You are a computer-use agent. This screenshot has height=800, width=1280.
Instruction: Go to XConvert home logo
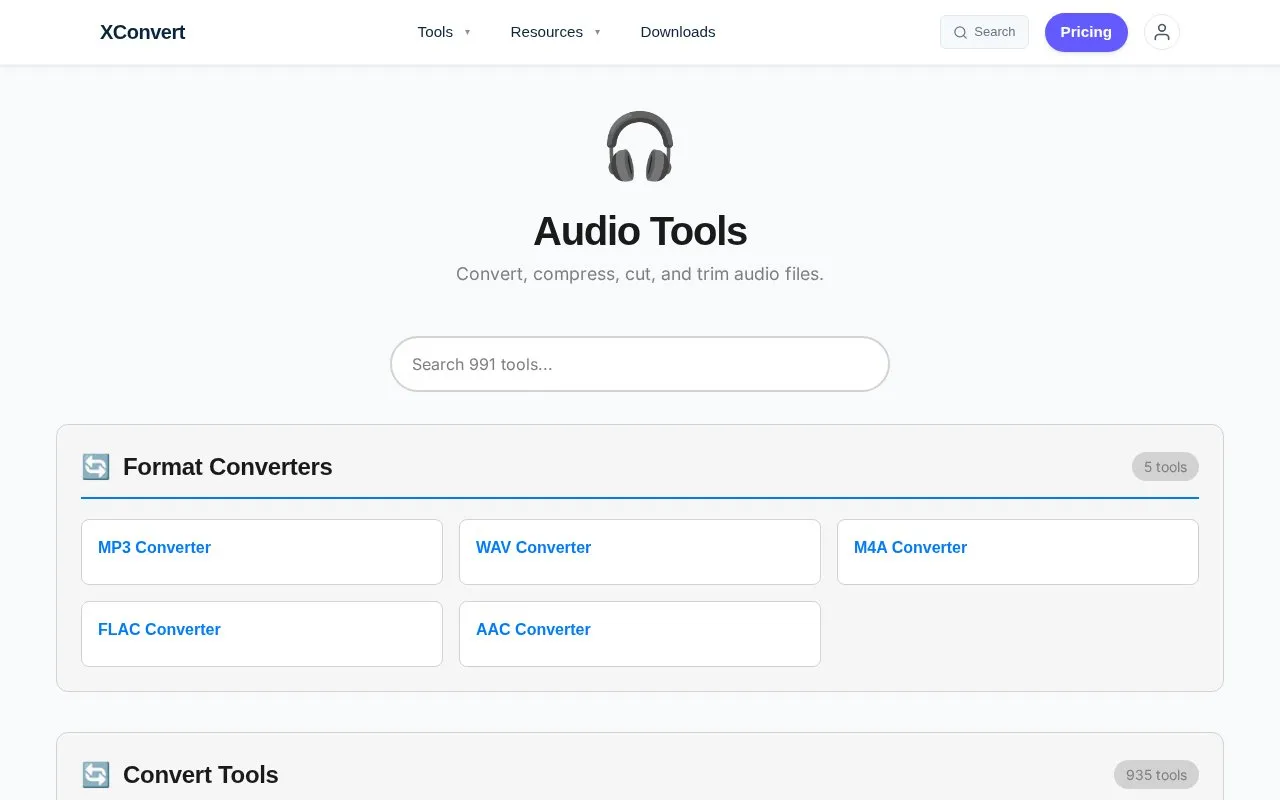[142, 32]
